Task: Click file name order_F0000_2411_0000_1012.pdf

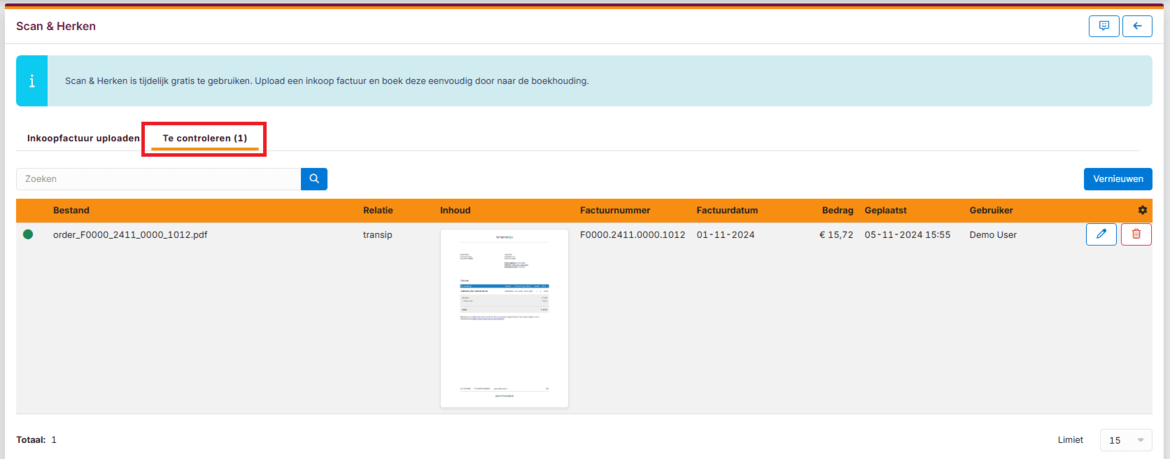Action: click(x=131, y=234)
